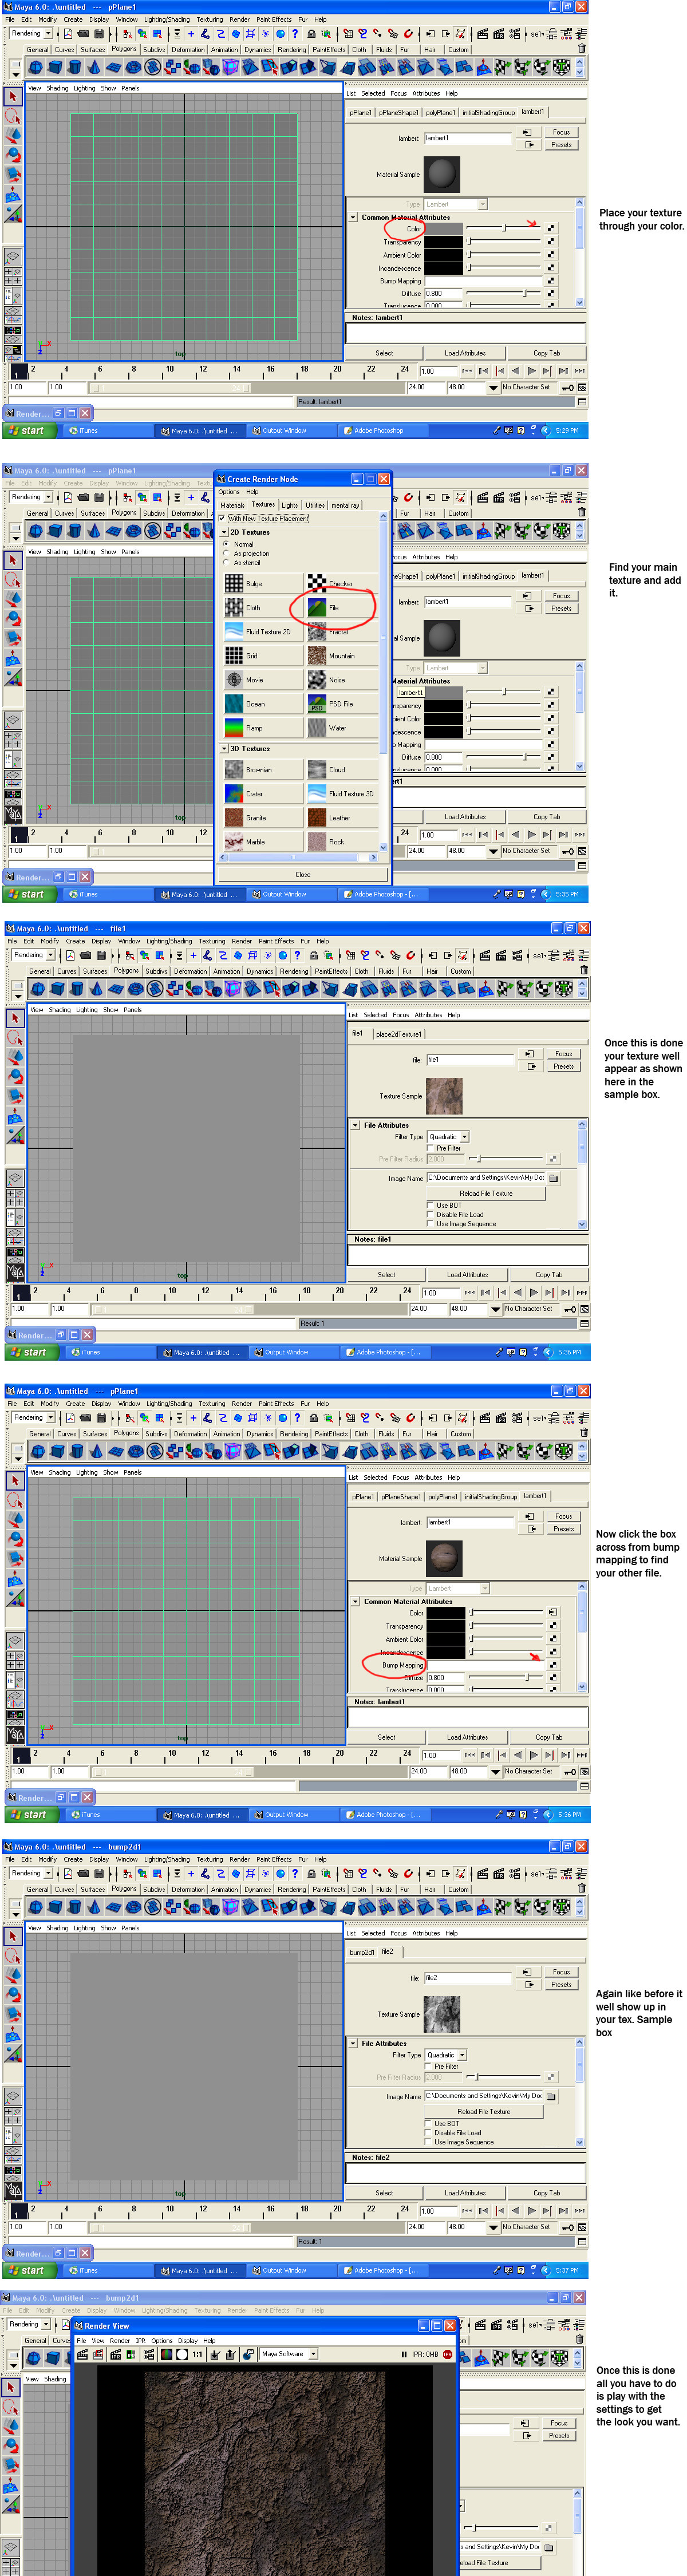Close the Create Render Node dialog via Close button

pos(302,874)
